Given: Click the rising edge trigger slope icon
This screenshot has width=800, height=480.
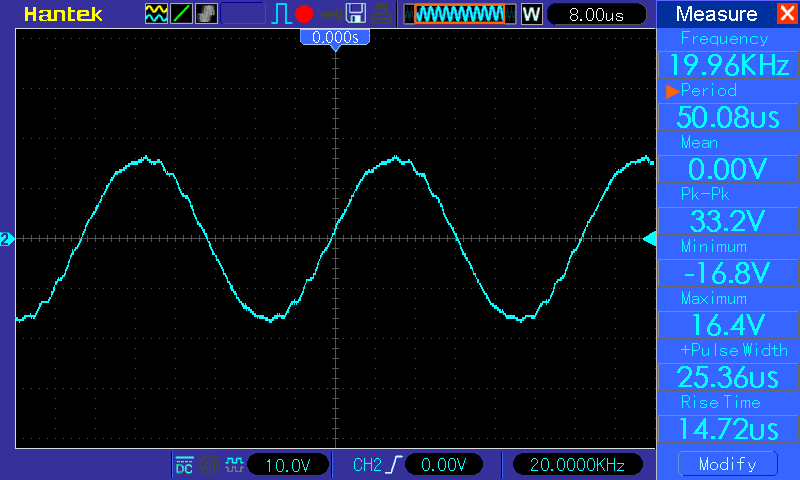Looking at the screenshot, I should (394, 465).
